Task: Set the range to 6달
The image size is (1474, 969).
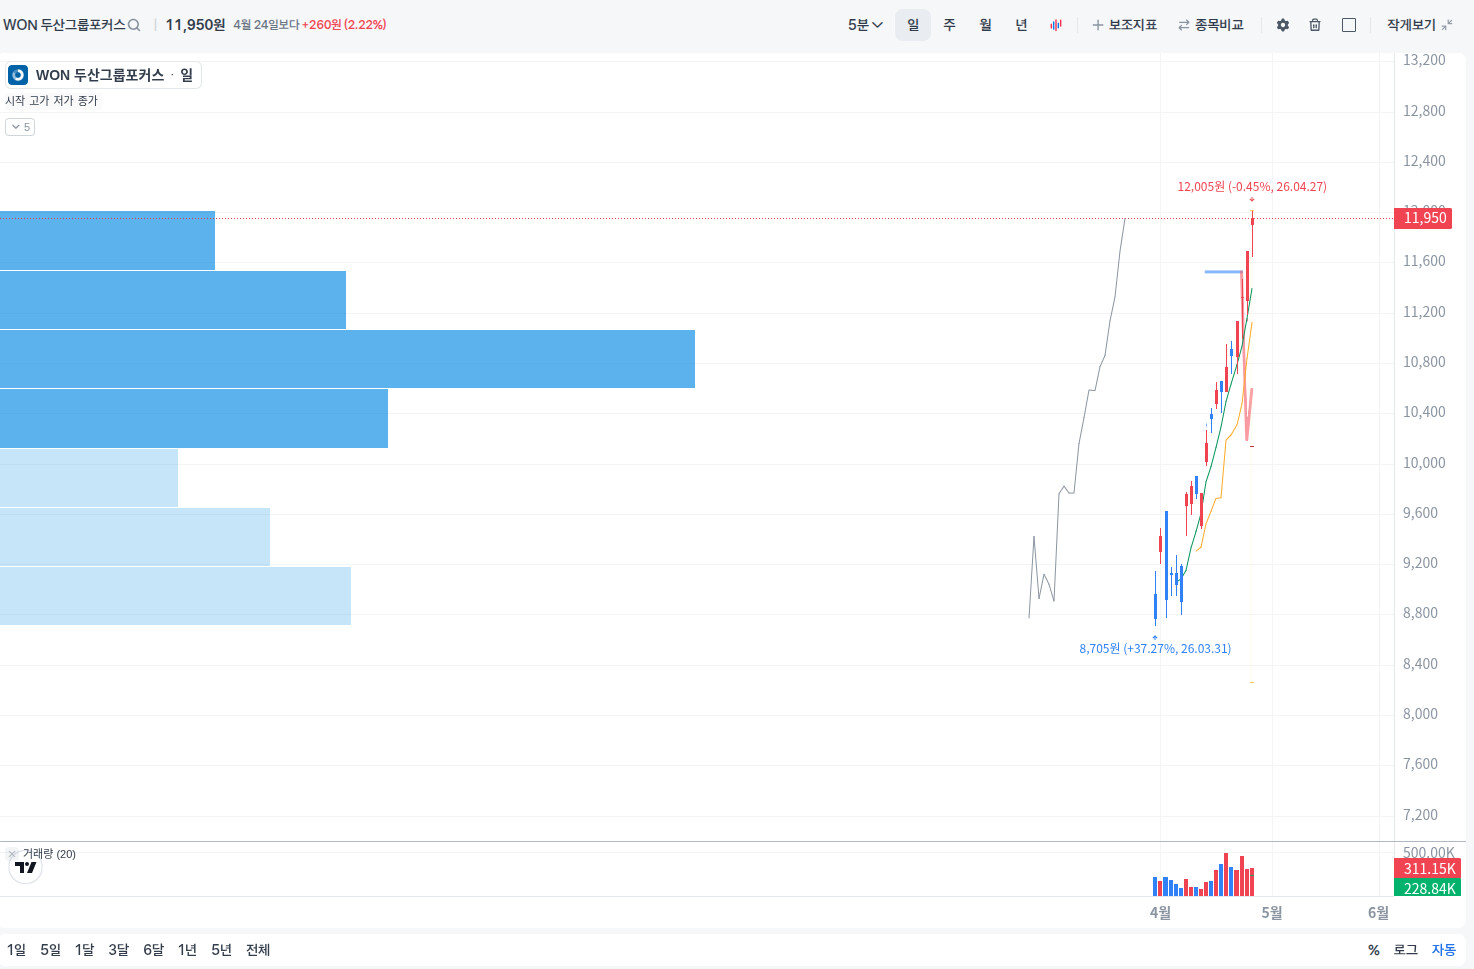Action: tap(153, 950)
